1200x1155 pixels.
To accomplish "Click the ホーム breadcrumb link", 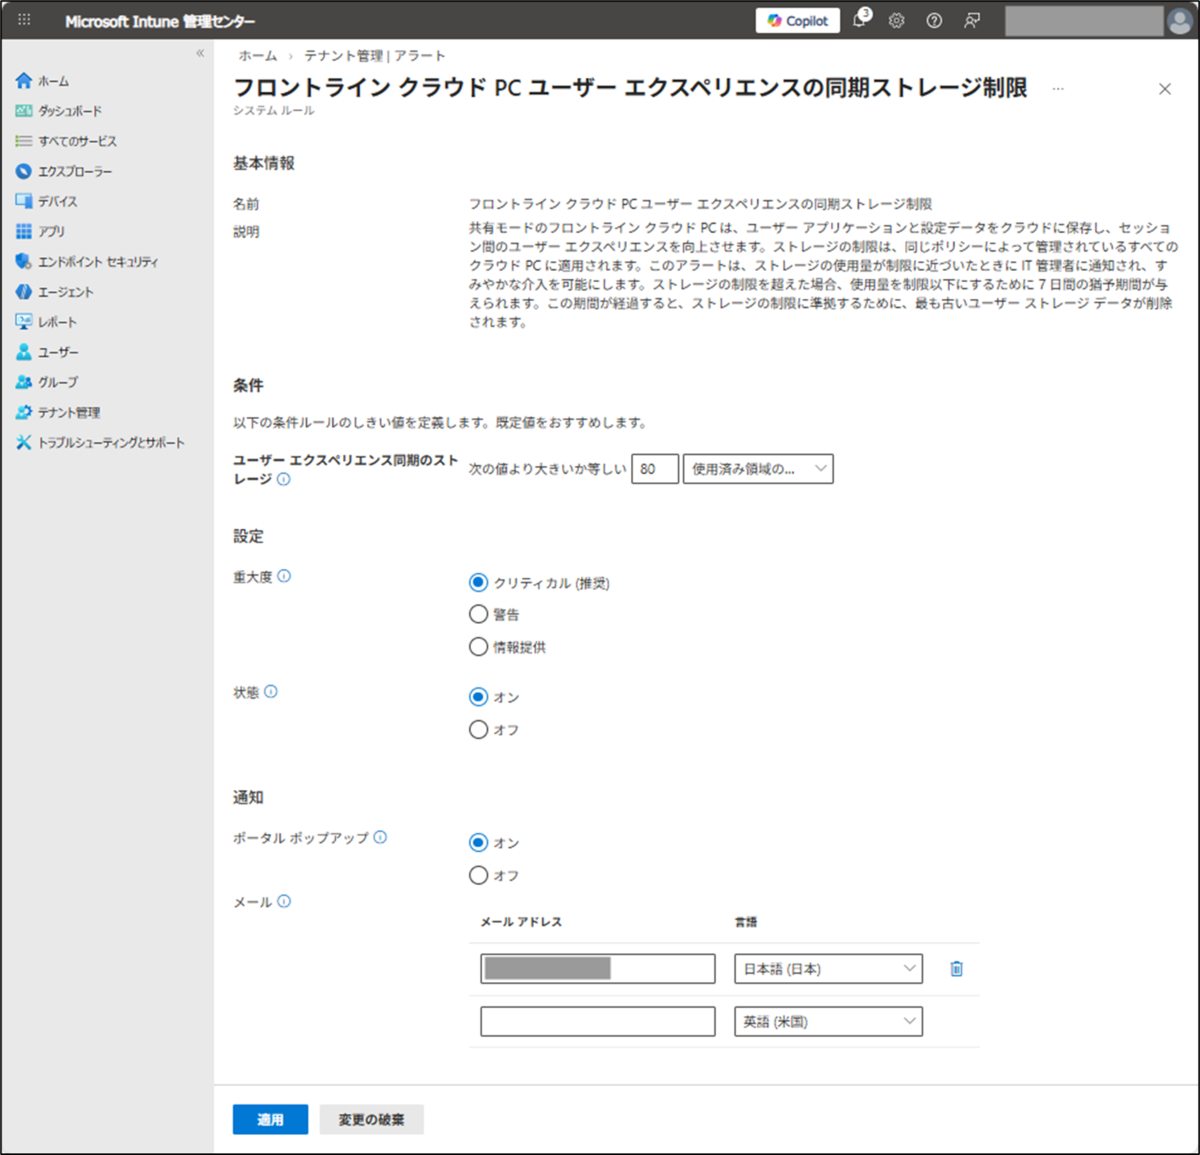I will click(x=258, y=56).
